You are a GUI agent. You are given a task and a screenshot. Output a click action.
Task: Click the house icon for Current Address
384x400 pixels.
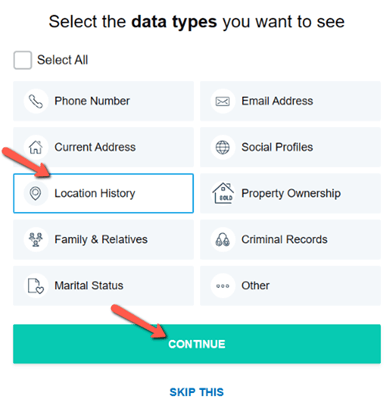36,147
